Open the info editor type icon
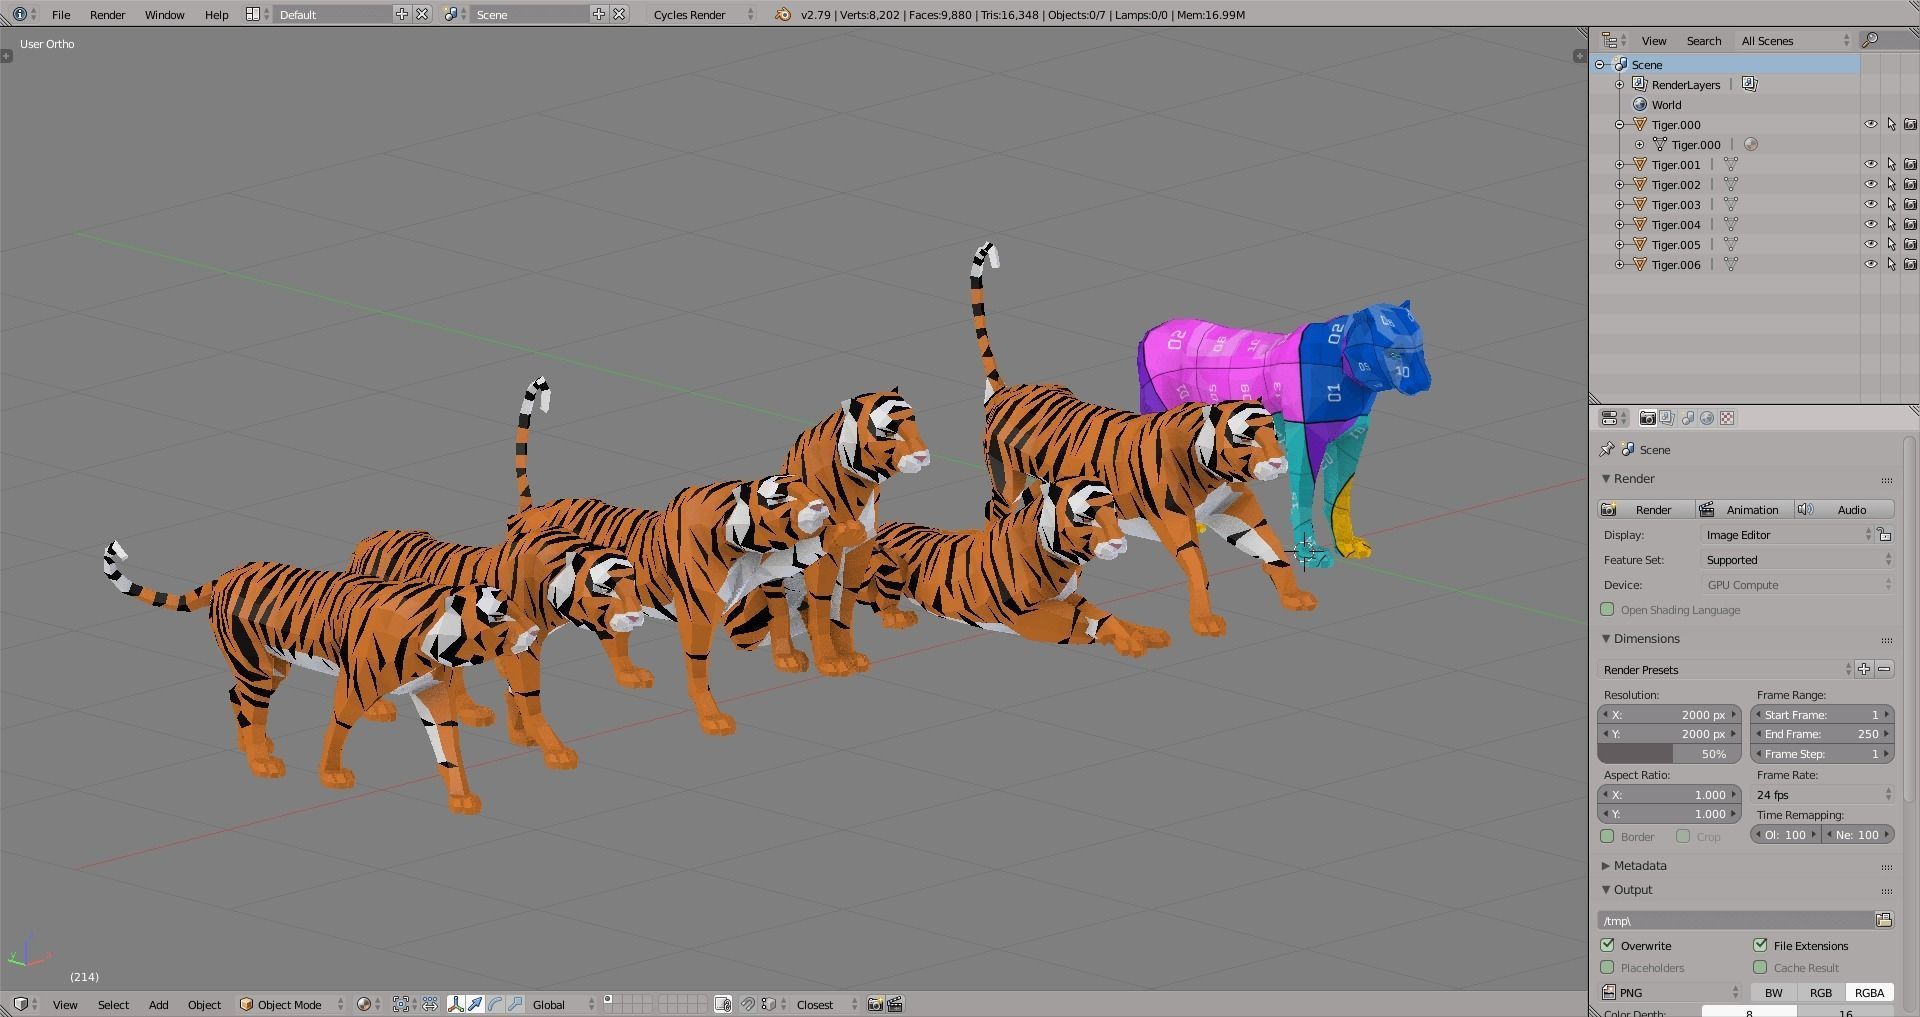Image resolution: width=1920 pixels, height=1017 pixels. click(24, 14)
